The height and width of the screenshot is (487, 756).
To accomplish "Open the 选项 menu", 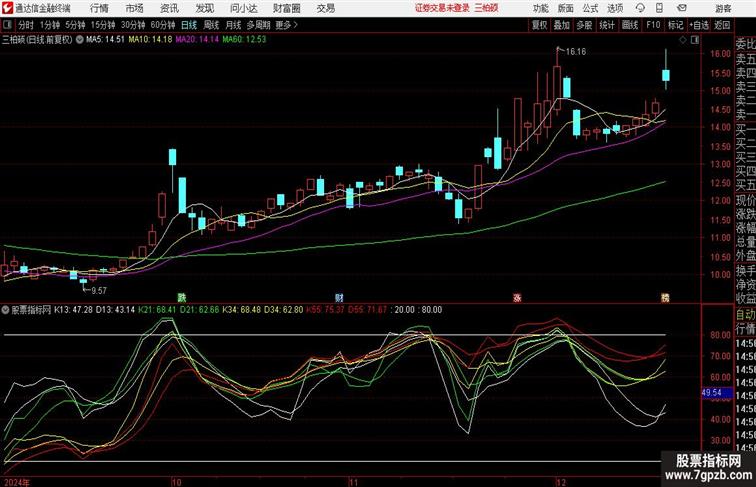I will (x=615, y=8).
